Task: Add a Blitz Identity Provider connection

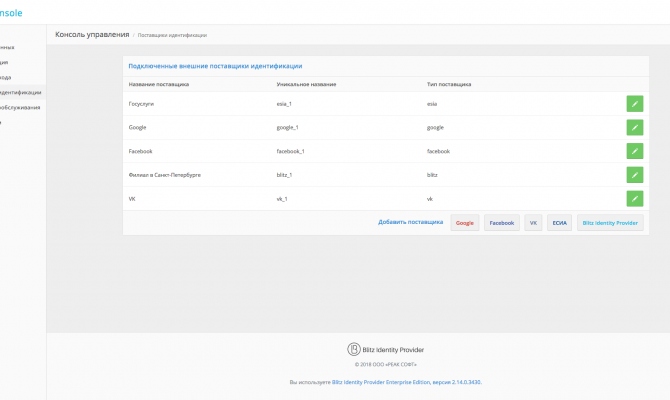Action: pyautogui.click(x=610, y=223)
